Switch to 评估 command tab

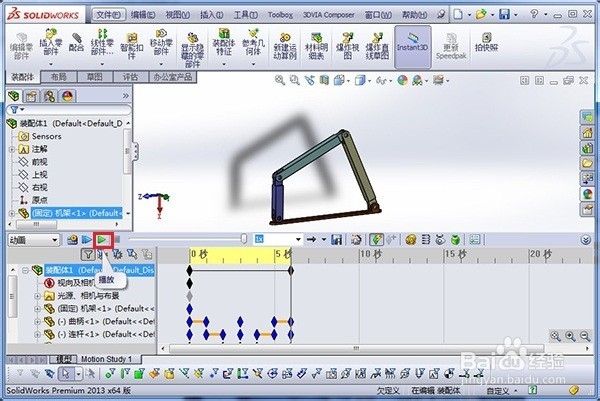click(x=130, y=77)
